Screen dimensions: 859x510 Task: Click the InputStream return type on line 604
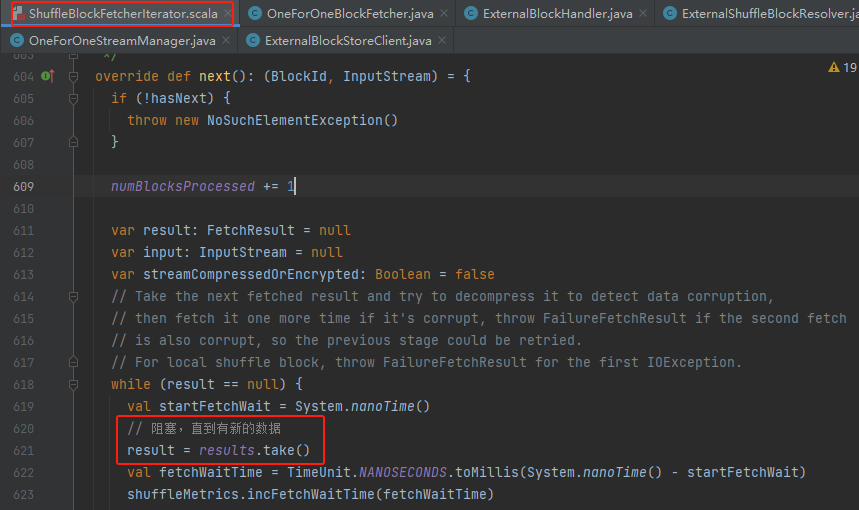coord(387,76)
